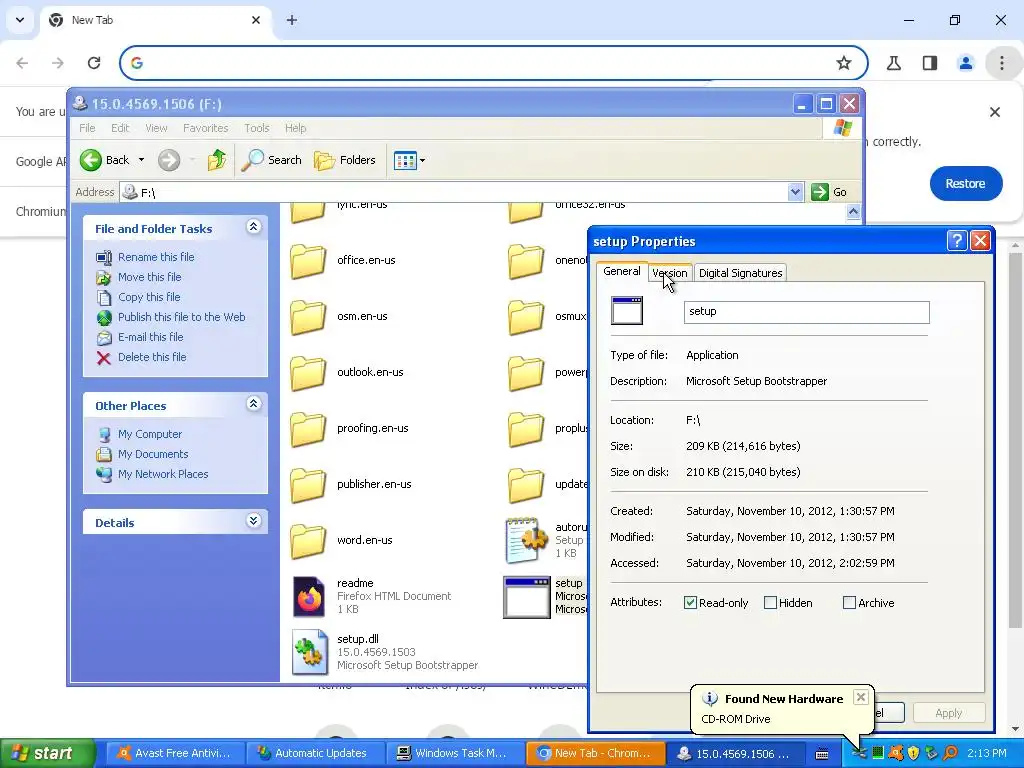Image resolution: width=1024 pixels, height=768 pixels.
Task: Toggle the Folders pane button
Action: (x=345, y=160)
